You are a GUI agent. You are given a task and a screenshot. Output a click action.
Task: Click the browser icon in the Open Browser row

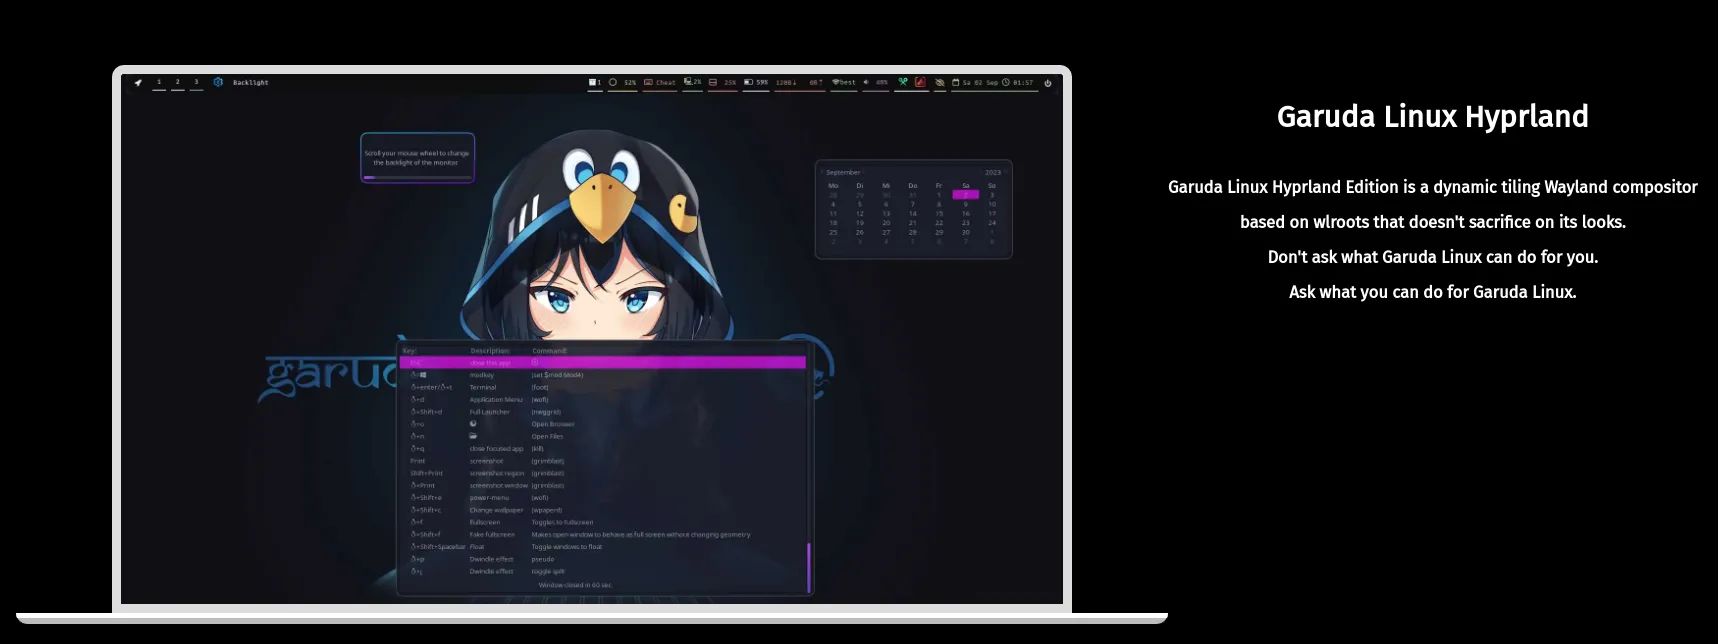(473, 424)
